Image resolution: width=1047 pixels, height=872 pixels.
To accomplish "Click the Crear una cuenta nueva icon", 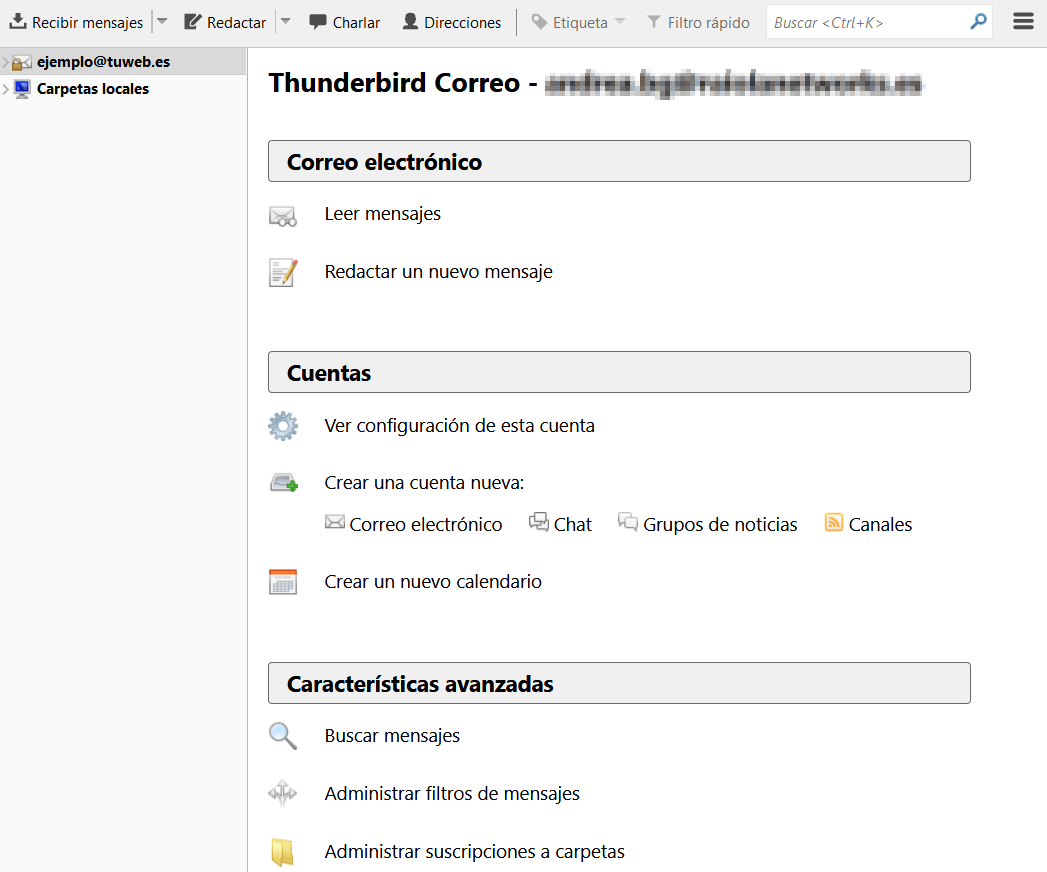I will pyautogui.click(x=284, y=482).
